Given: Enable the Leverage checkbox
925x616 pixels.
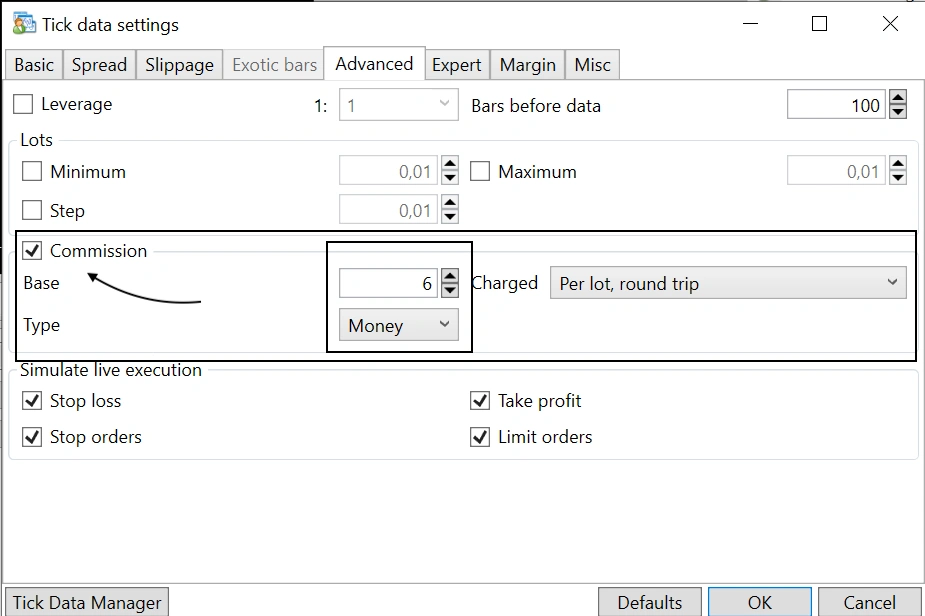Looking at the screenshot, I should (24, 104).
